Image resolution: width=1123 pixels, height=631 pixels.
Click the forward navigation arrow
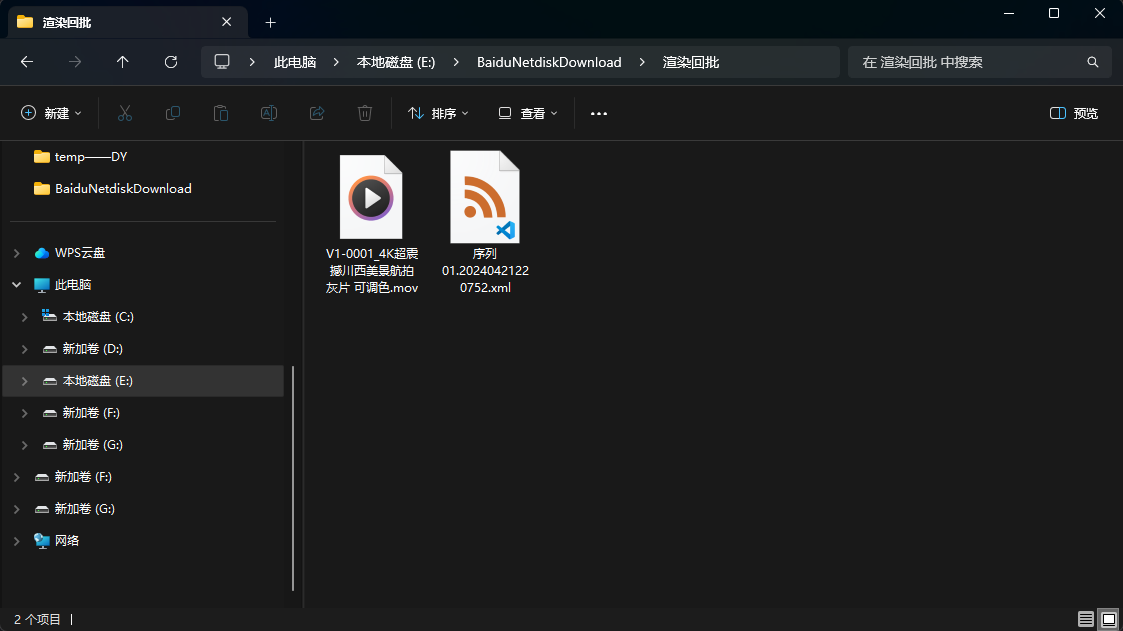coord(74,62)
